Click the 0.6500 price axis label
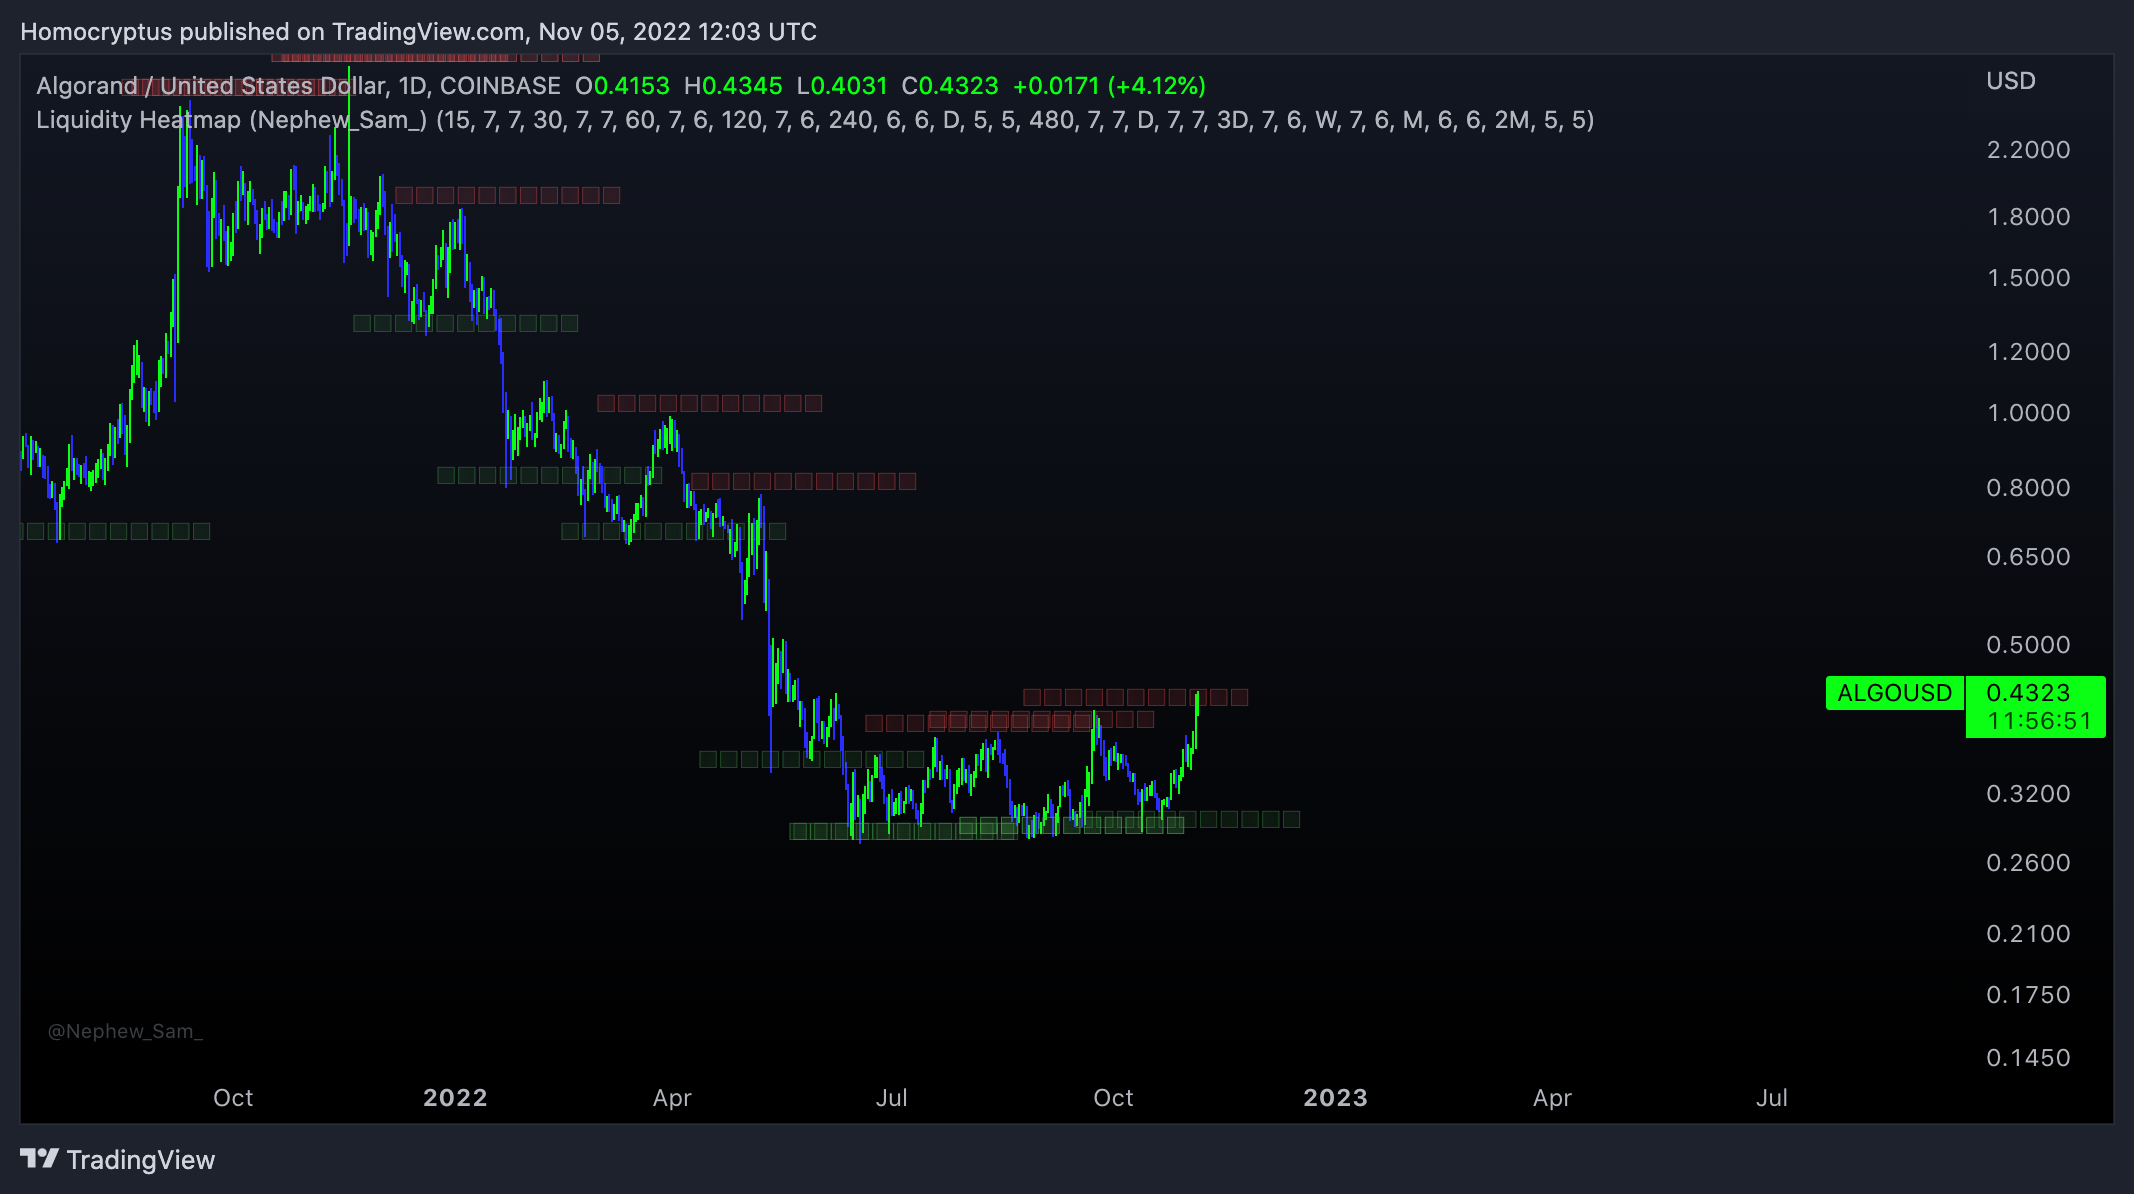The width and height of the screenshot is (2134, 1194). coord(2028,557)
